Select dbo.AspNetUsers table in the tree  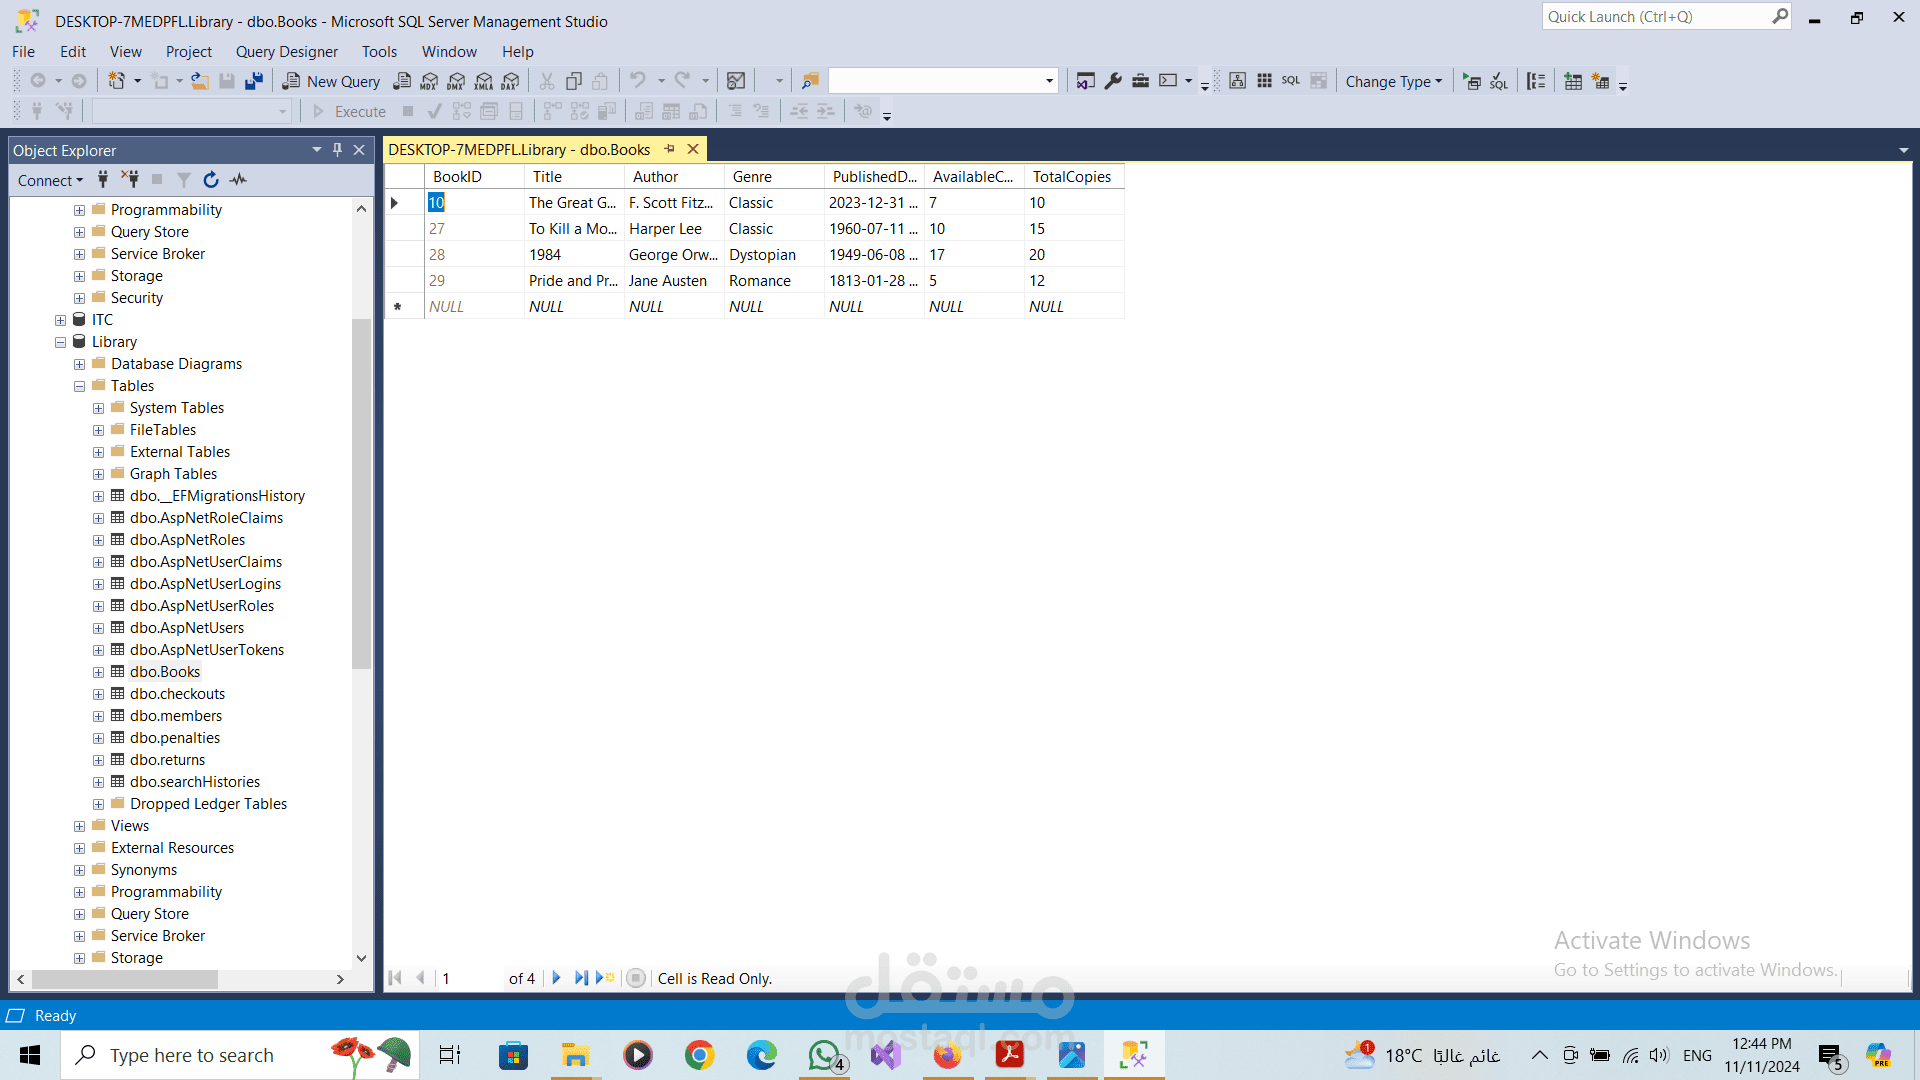[187, 628]
